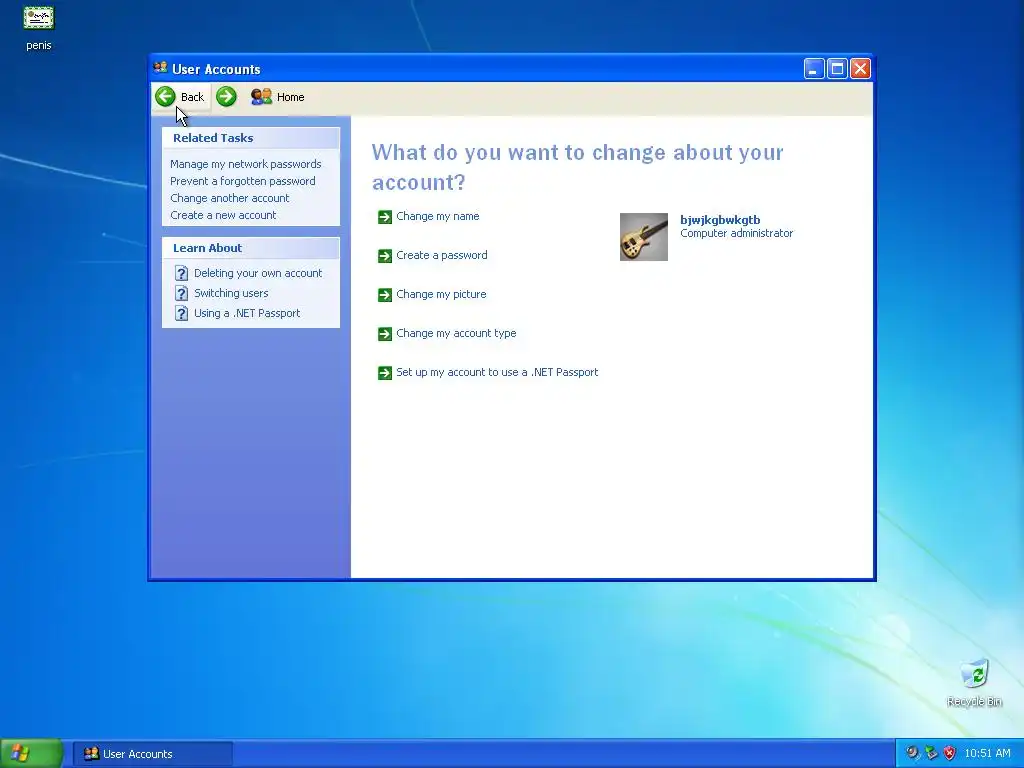Screen dimensions: 1024x768
Task: Click the account name bjwjkgbwkgtb
Action: (720, 220)
